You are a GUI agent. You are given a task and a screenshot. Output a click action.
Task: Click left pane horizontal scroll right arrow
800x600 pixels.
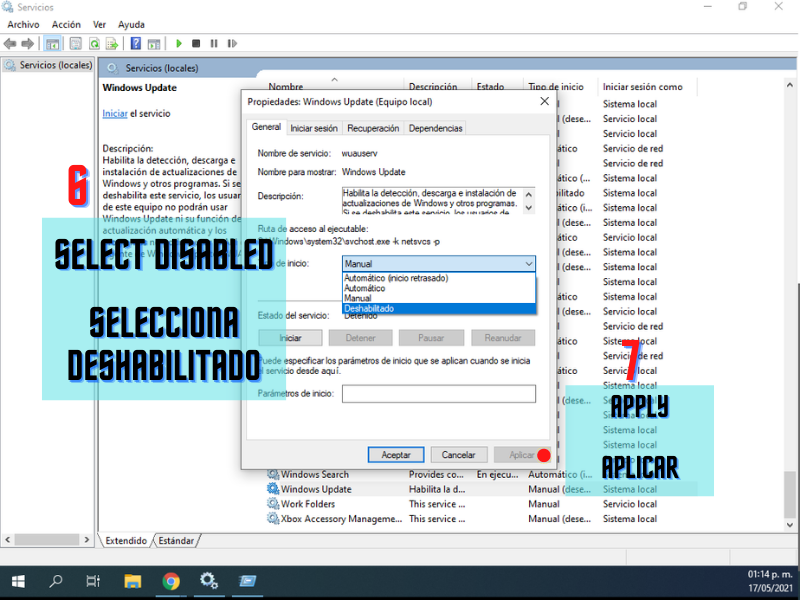87,539
